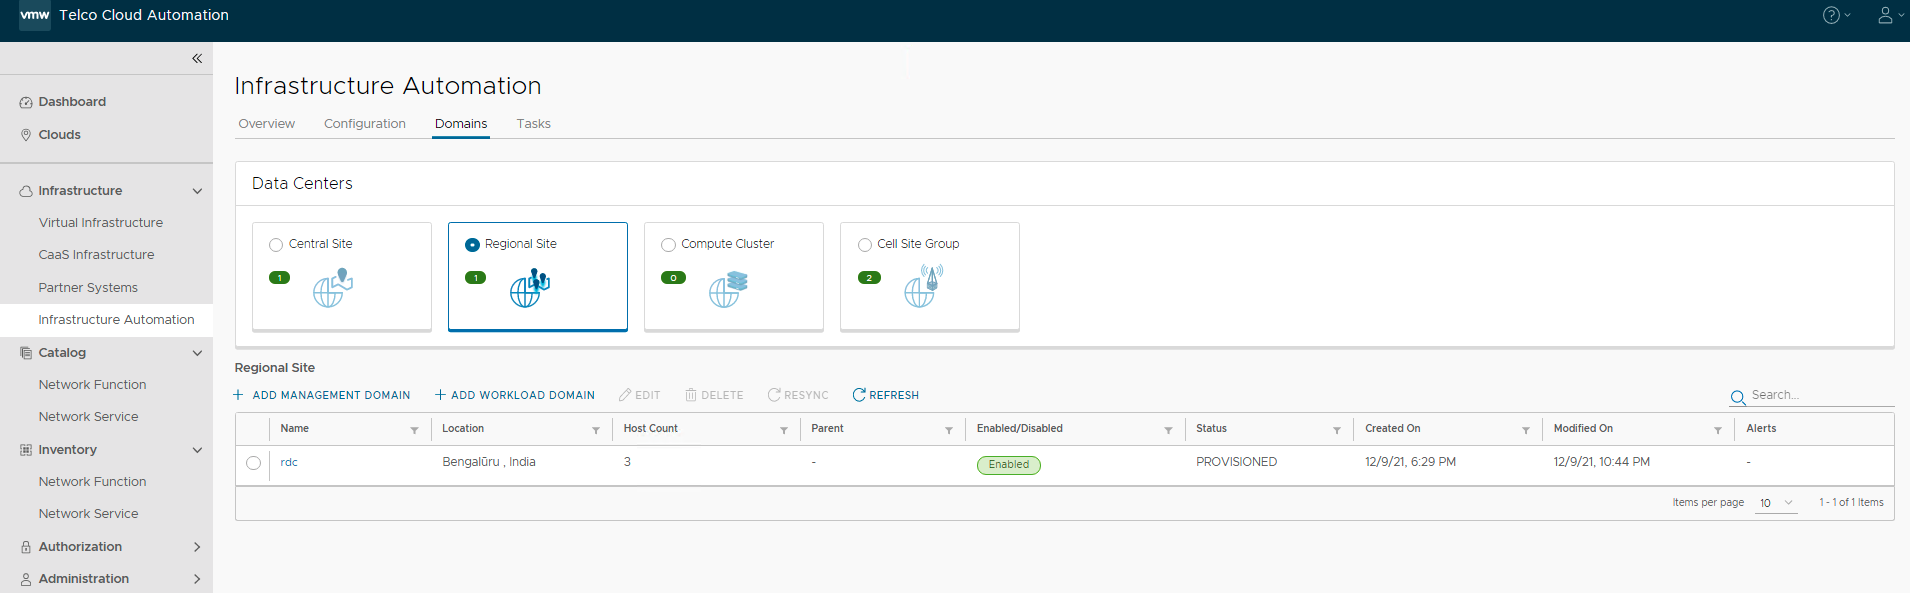Click the Search input field
The width and height of the screenshot is (1910, 593).
(1821, 396)
